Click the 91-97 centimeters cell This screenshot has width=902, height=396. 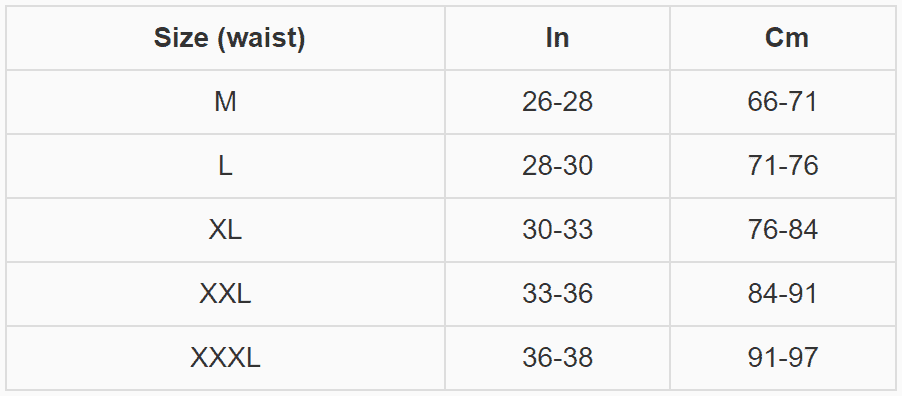(782, 358)
